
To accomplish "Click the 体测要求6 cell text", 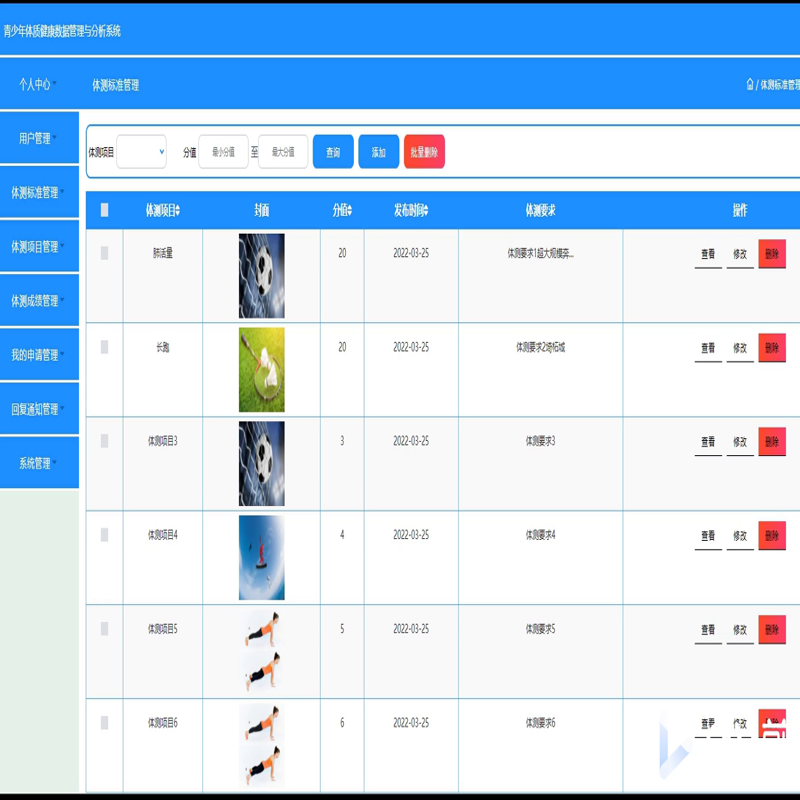I will 540,722.
